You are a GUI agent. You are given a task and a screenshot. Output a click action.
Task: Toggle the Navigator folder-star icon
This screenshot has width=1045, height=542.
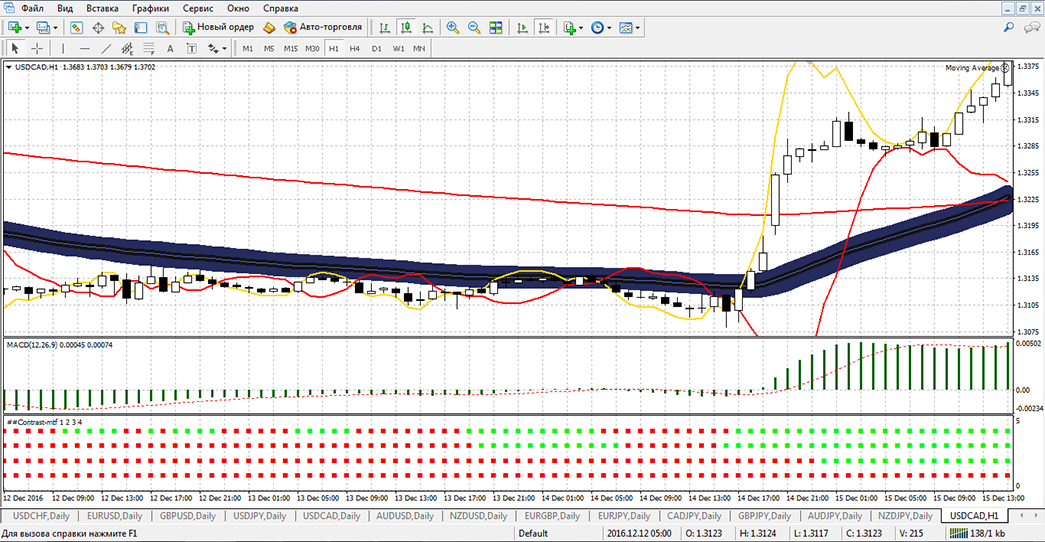coord(119,27)
